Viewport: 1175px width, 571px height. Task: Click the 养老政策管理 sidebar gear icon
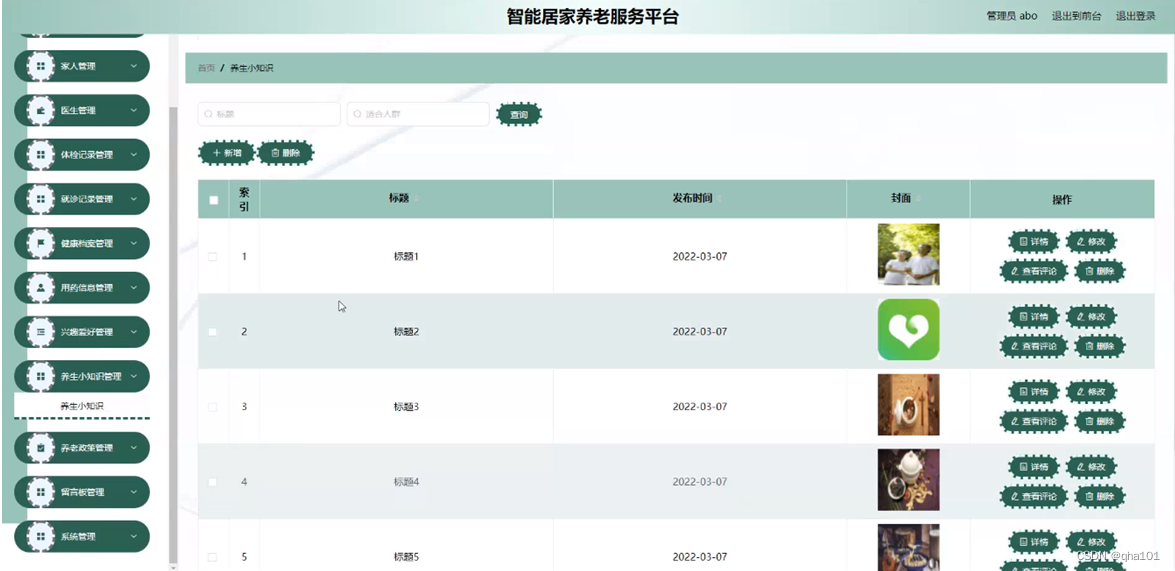40,447
